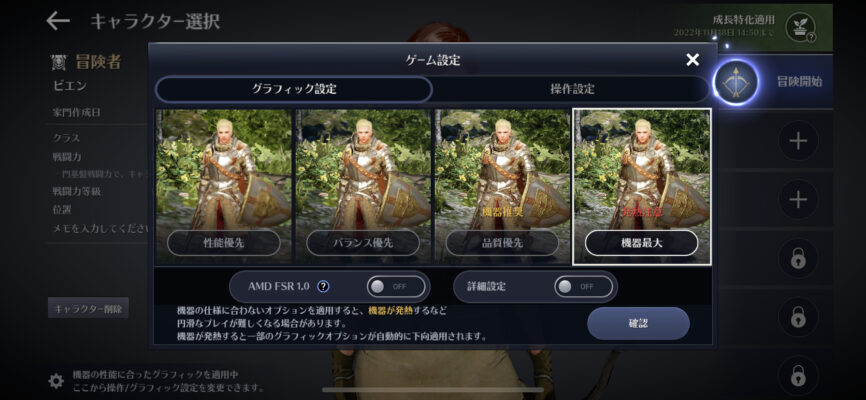Add a character with the first plus slot
866x400 pixels.
(798, 141)
